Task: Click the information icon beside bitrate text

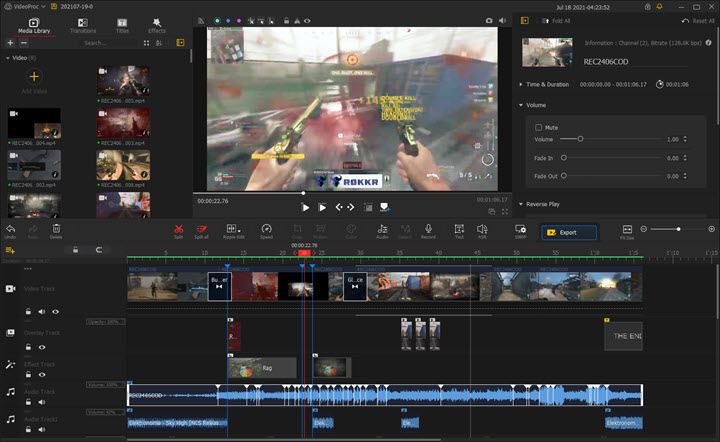Action: point(709,43)
